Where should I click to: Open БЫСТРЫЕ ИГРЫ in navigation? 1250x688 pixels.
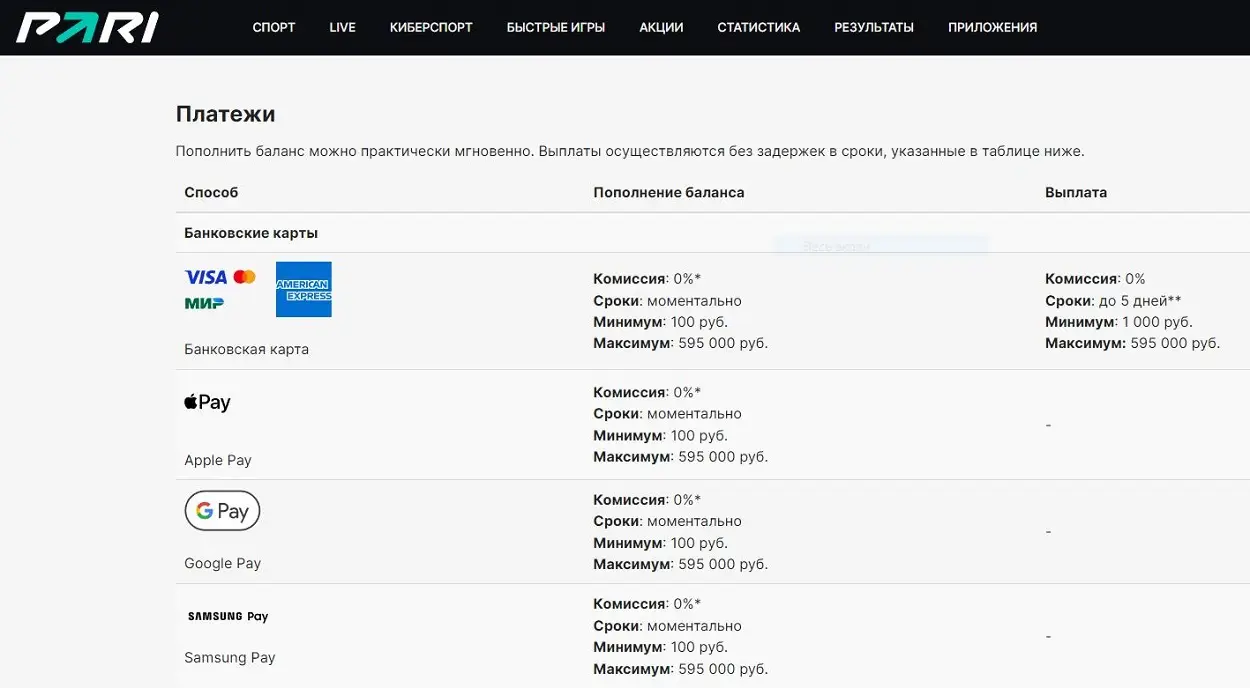click(556, 27)
